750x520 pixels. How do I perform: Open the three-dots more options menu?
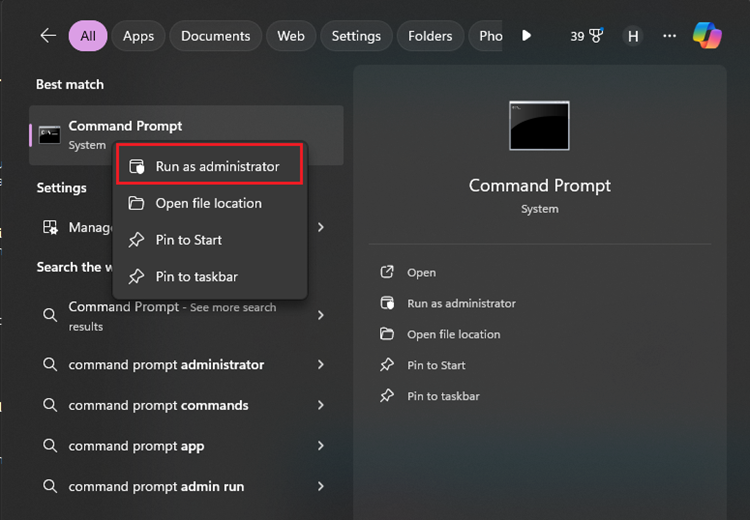coord(669,36)
